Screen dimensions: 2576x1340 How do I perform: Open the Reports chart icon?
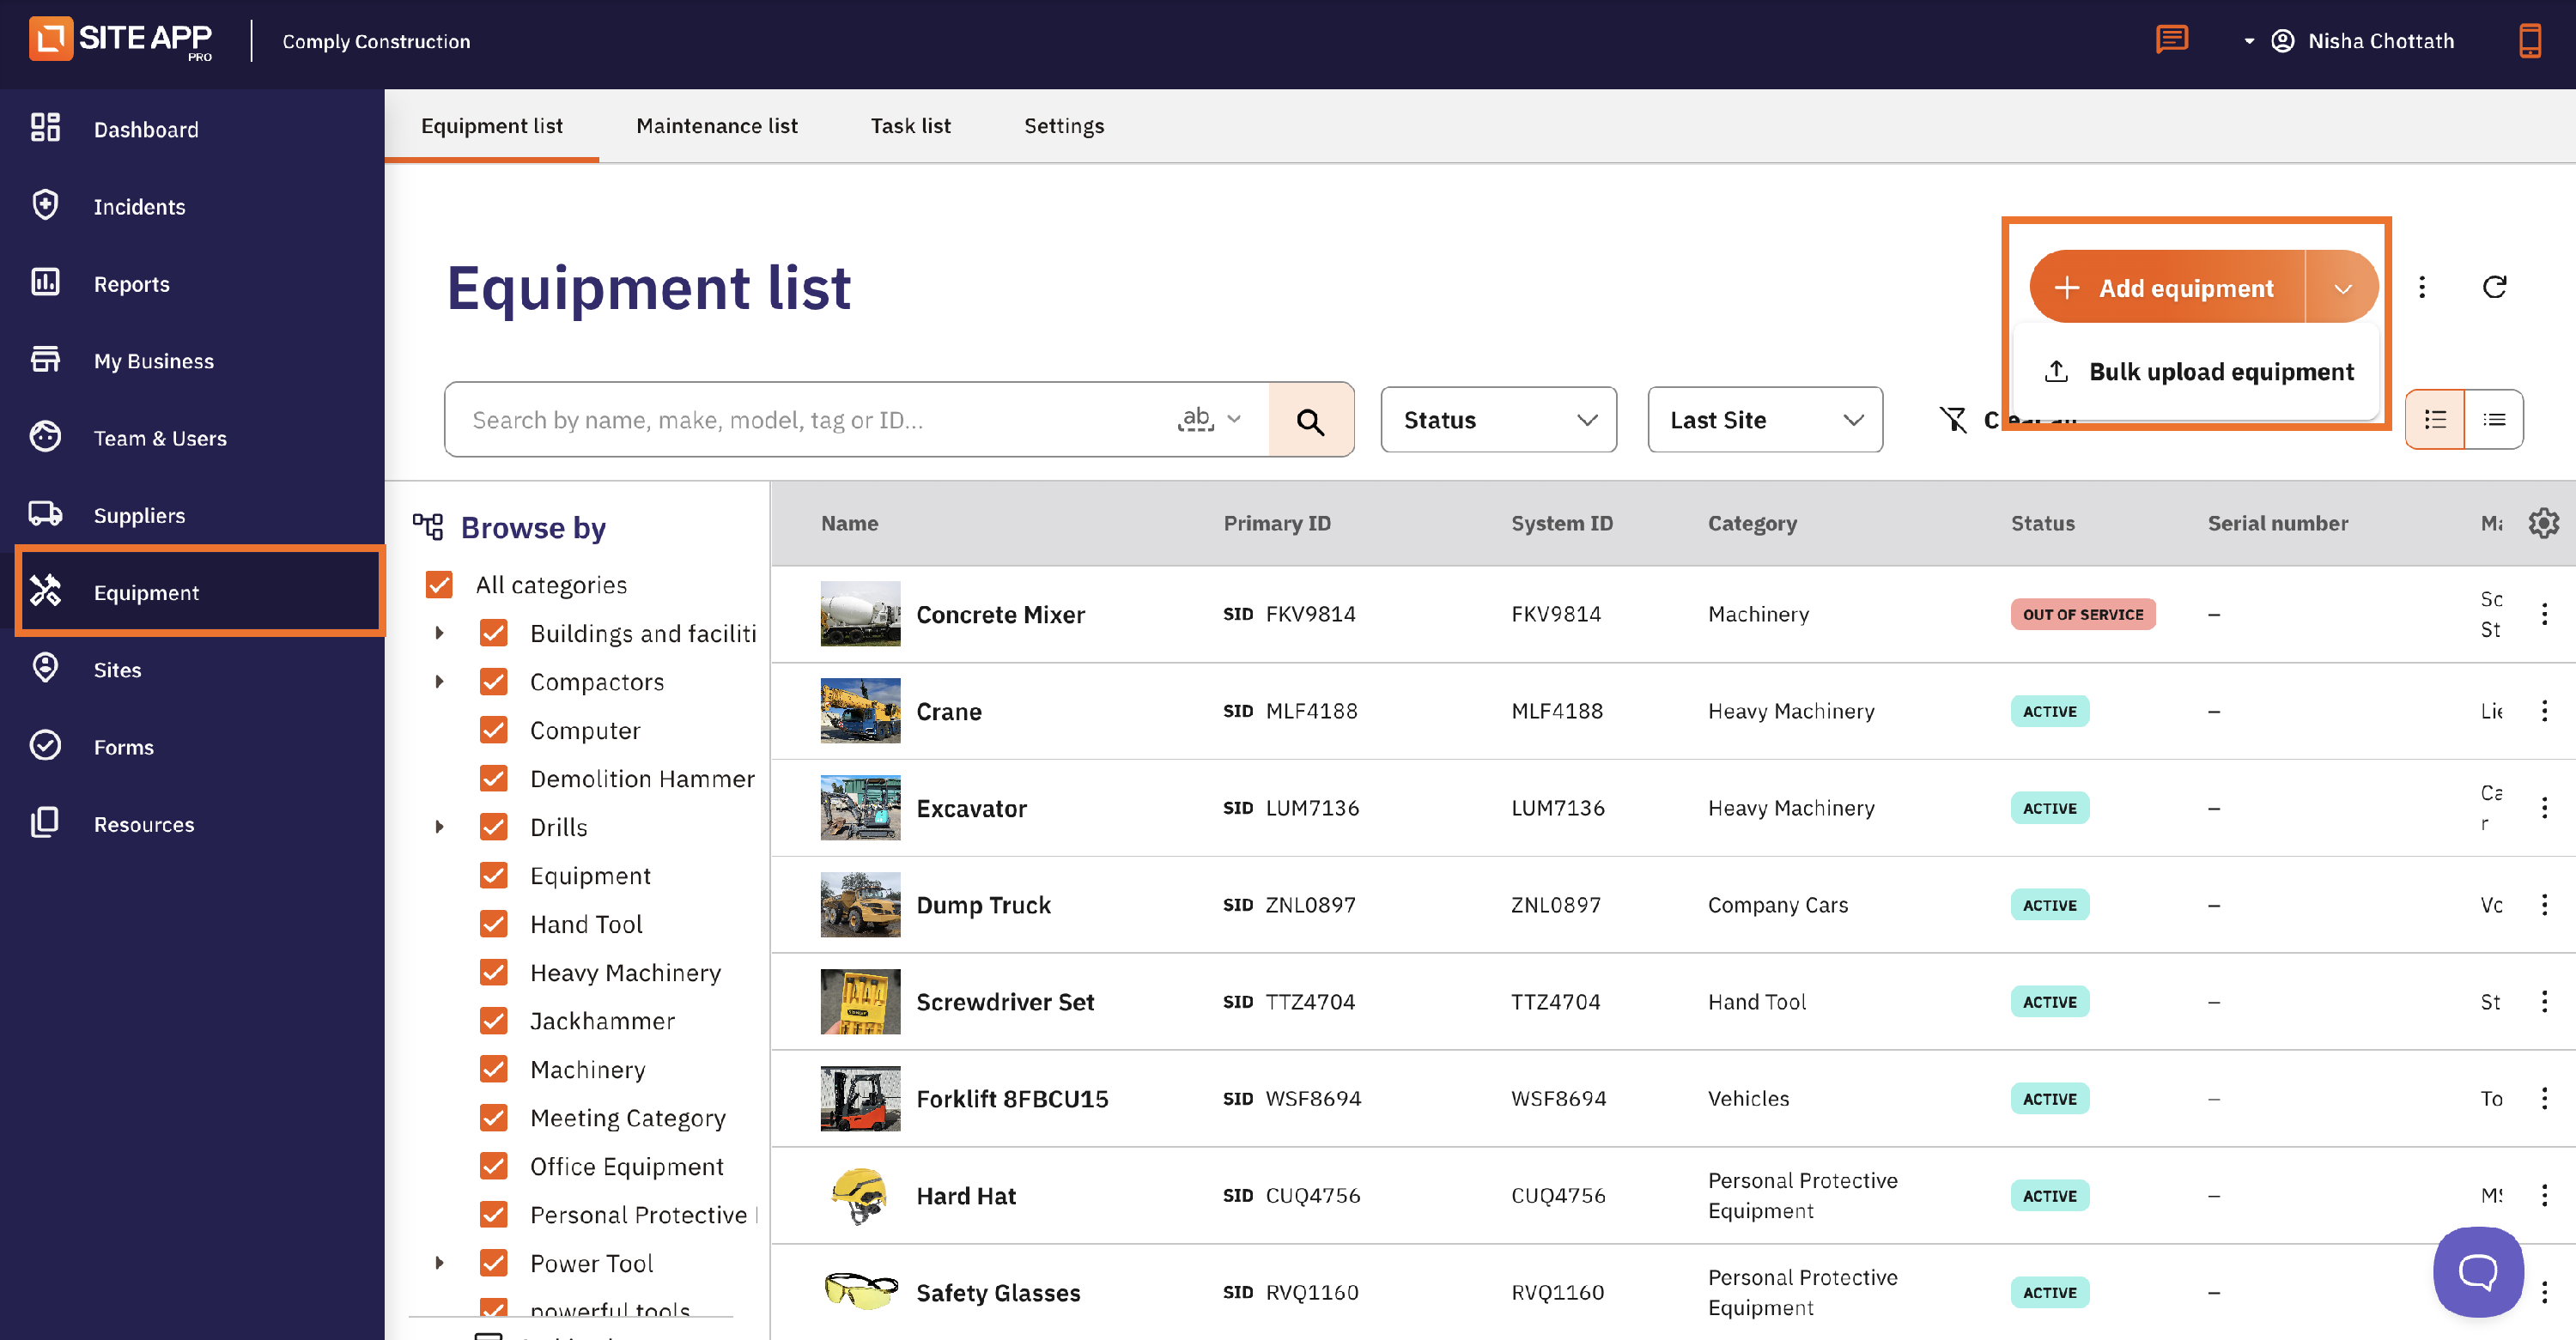(45, 282)
